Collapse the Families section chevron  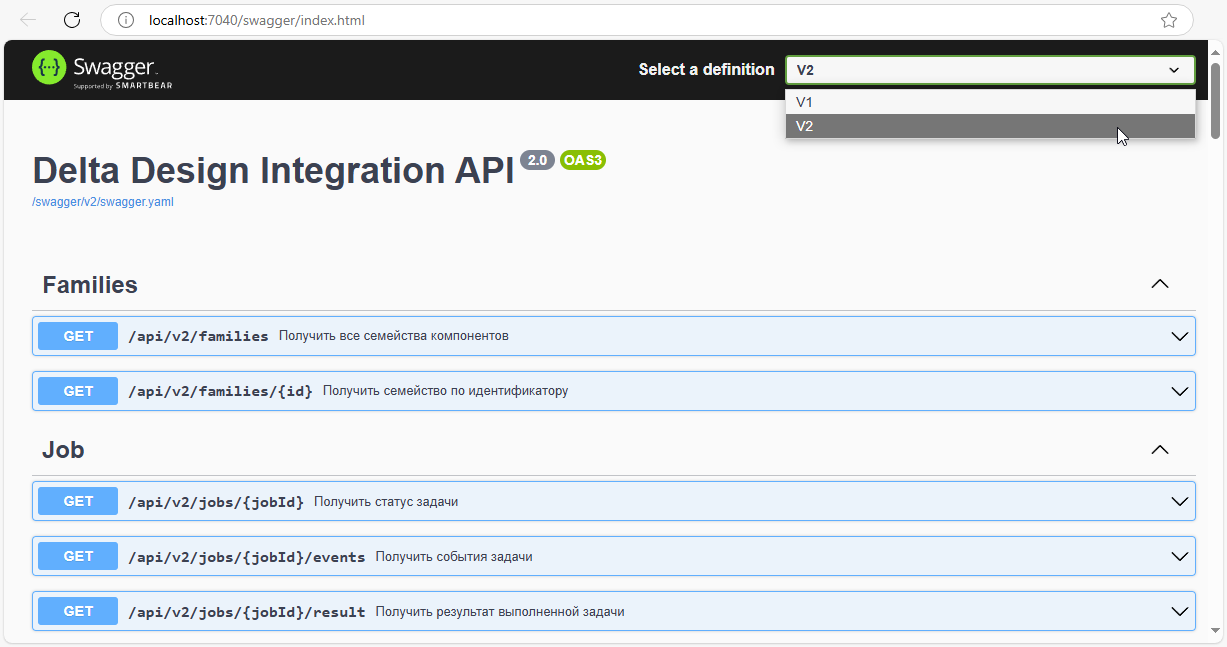(x=1160, y=284)
